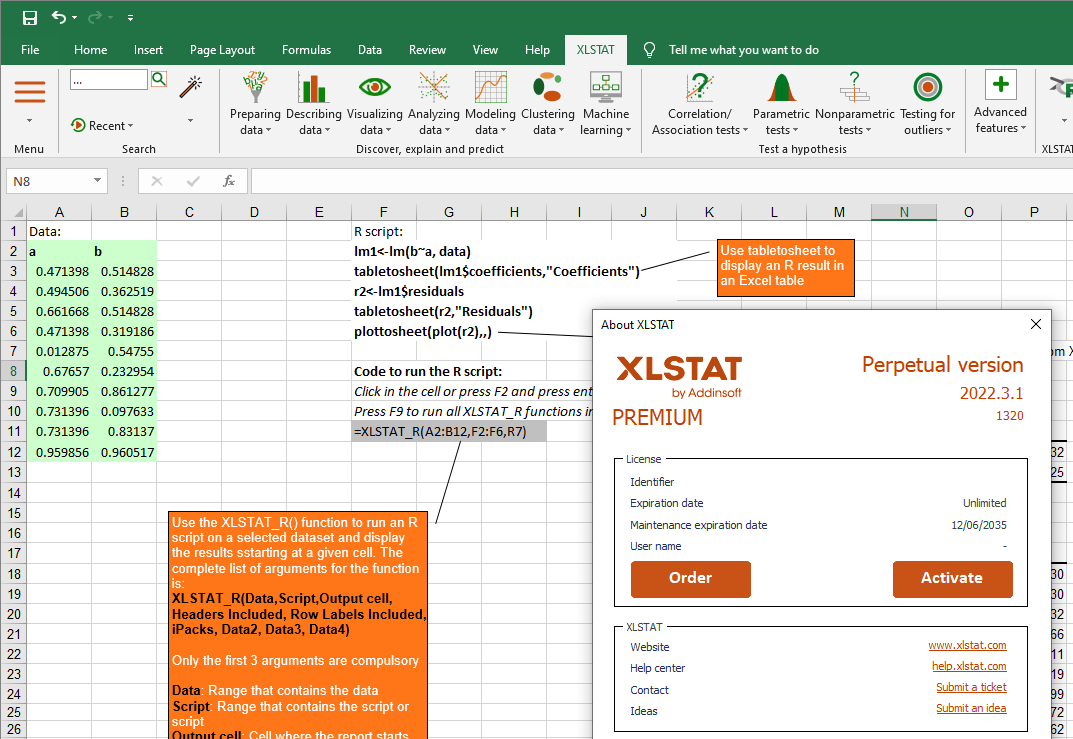Open the Advanced features menu

coord(1000,102)
